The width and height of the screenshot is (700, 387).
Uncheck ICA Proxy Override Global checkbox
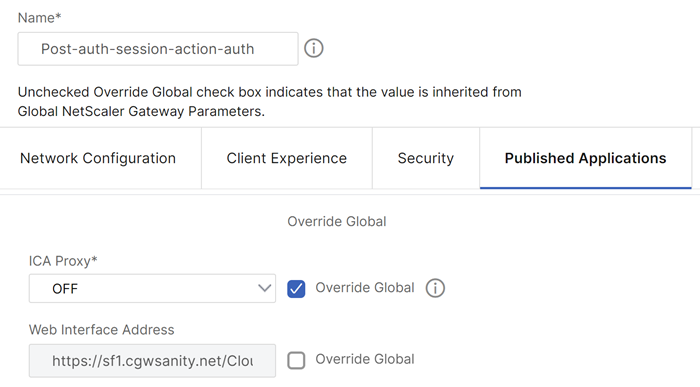tap(296, 289)
